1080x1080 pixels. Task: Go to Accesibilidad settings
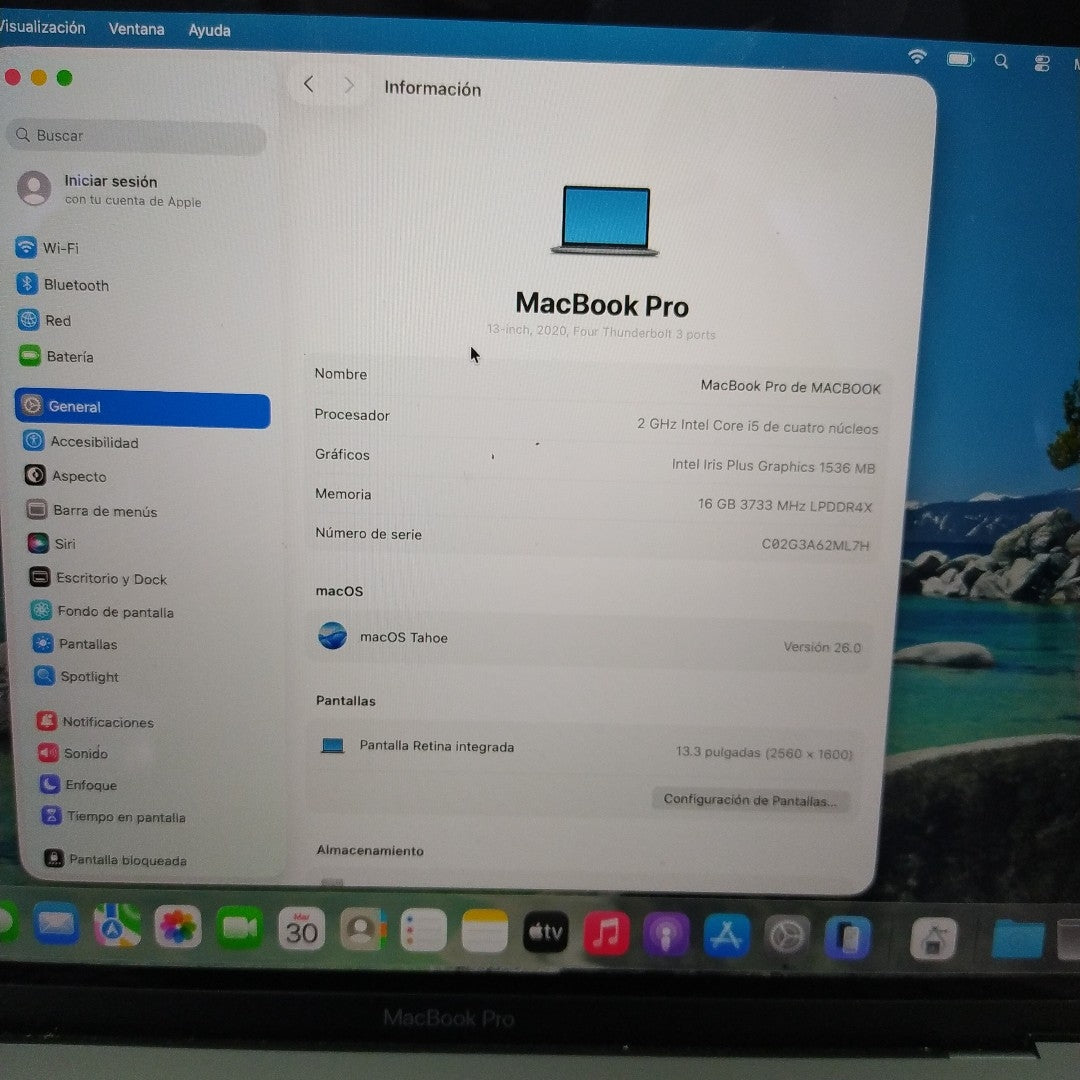click(x=94, y=442)
